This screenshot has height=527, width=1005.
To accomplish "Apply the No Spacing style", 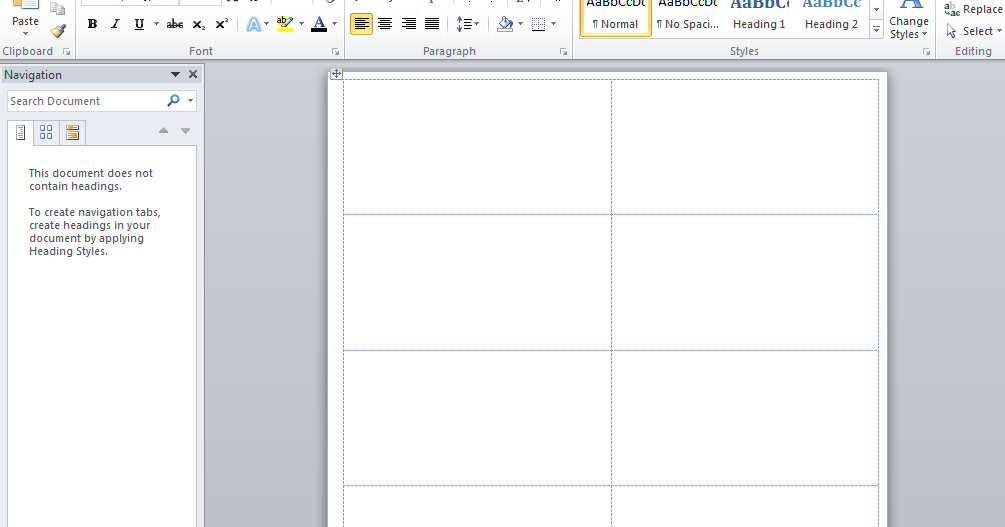I will click(x=688, y=17).
